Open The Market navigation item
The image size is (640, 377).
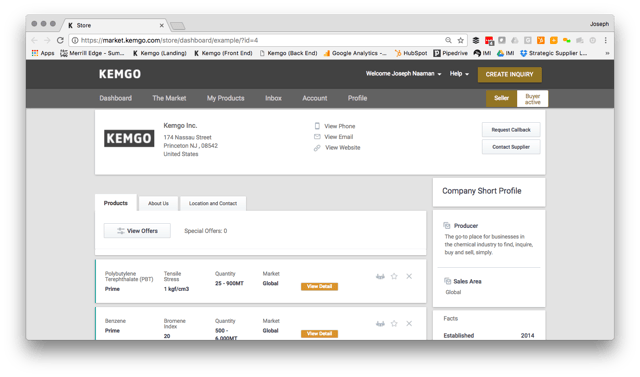(169, 98)
